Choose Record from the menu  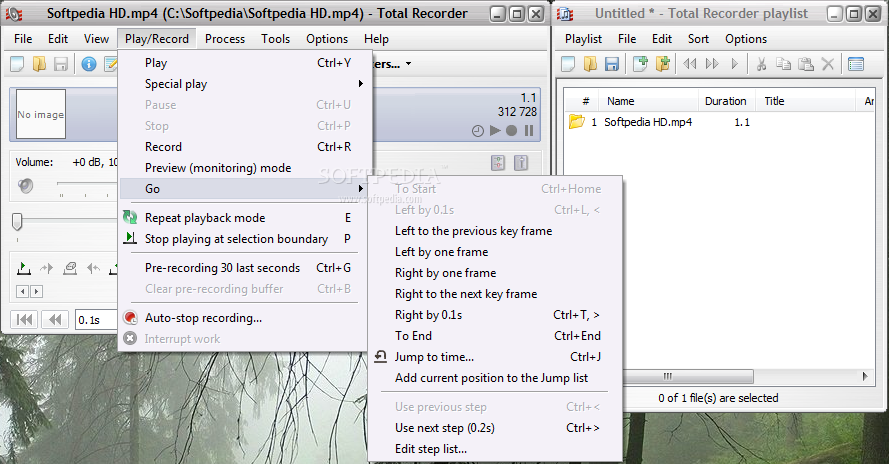click(245, 147)
